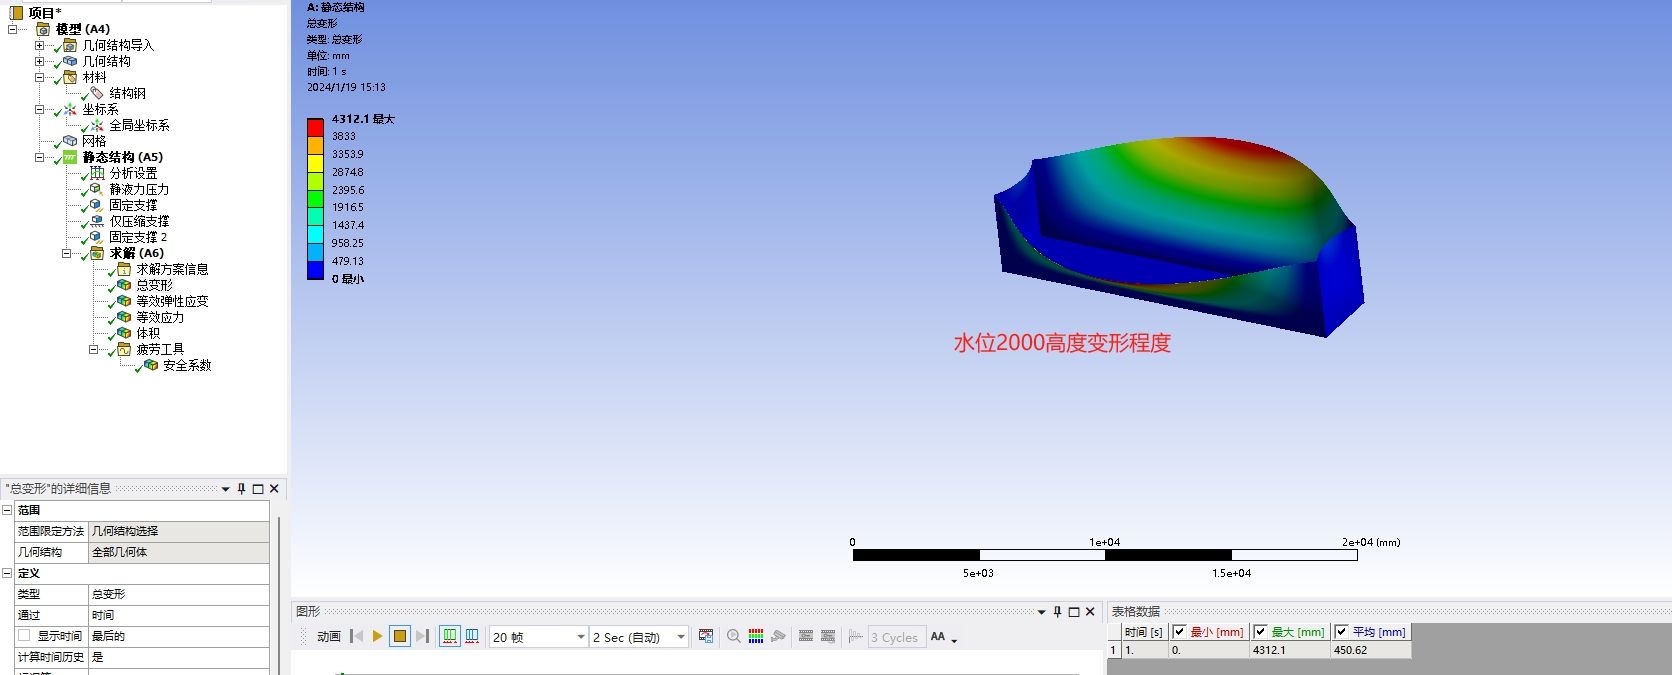Screen dimensions: 1672x675
Task: Click the red maximum color in legend
Action: [315, 127]
